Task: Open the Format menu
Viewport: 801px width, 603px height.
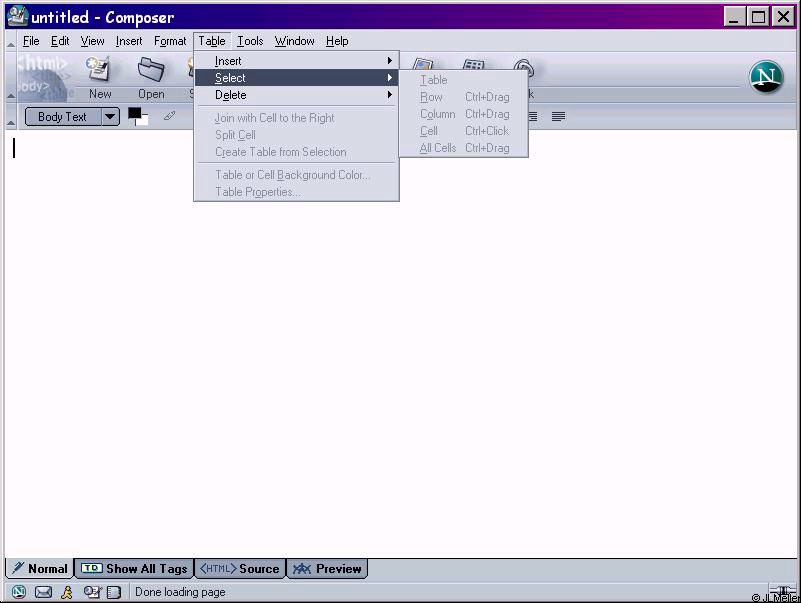Action: click(x=170, y=41)
